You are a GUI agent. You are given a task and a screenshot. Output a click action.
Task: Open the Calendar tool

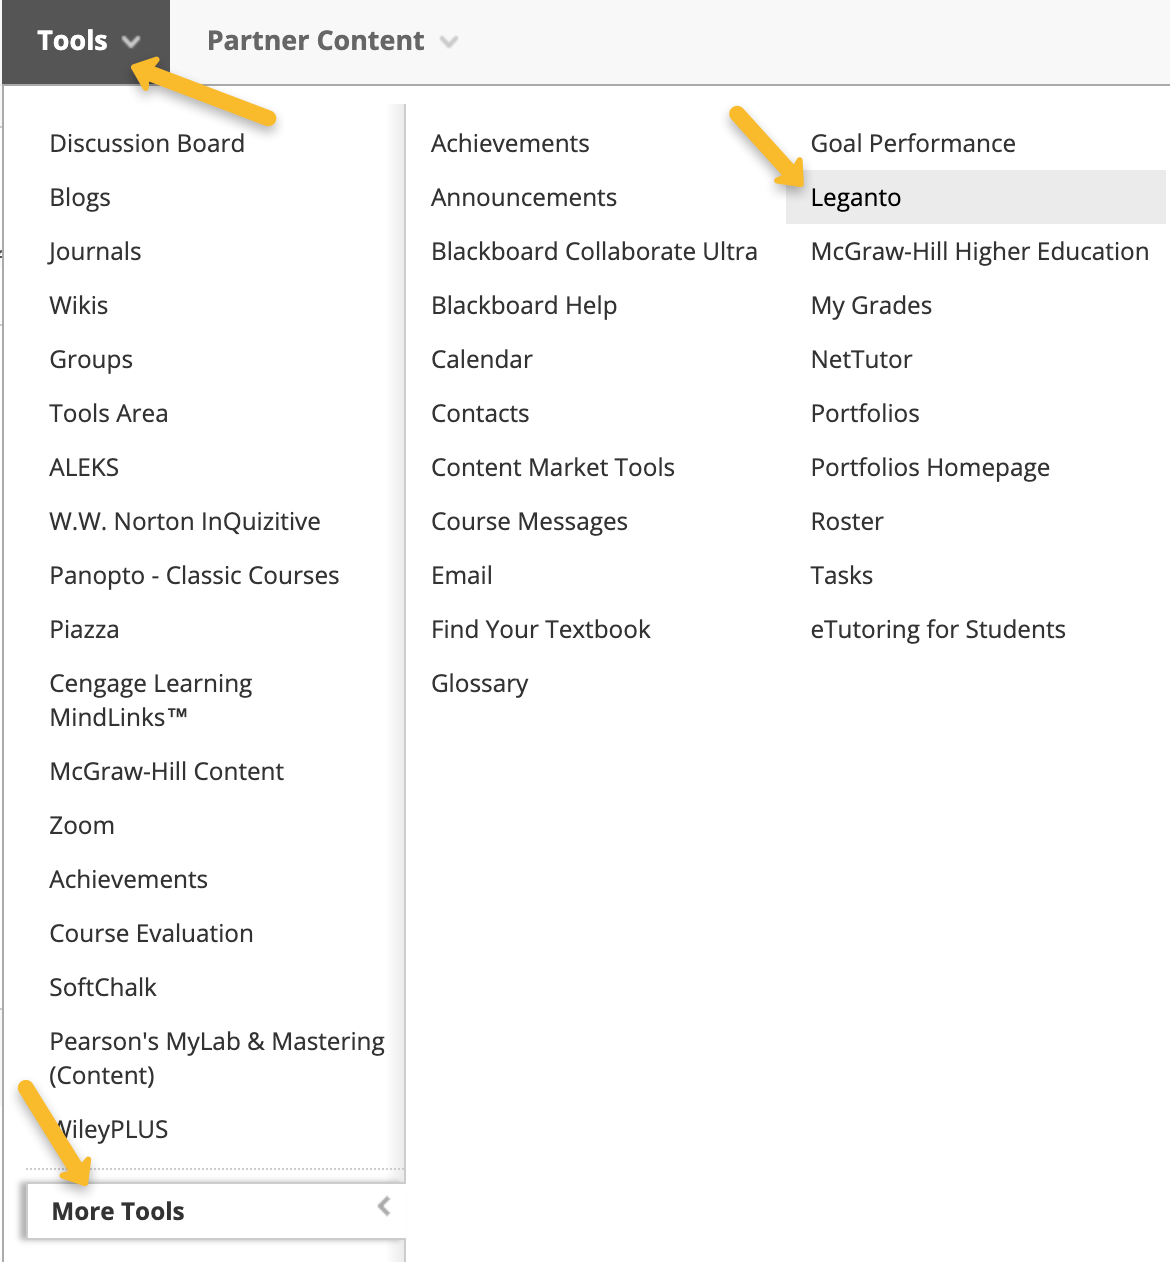[x=482, y=359]
